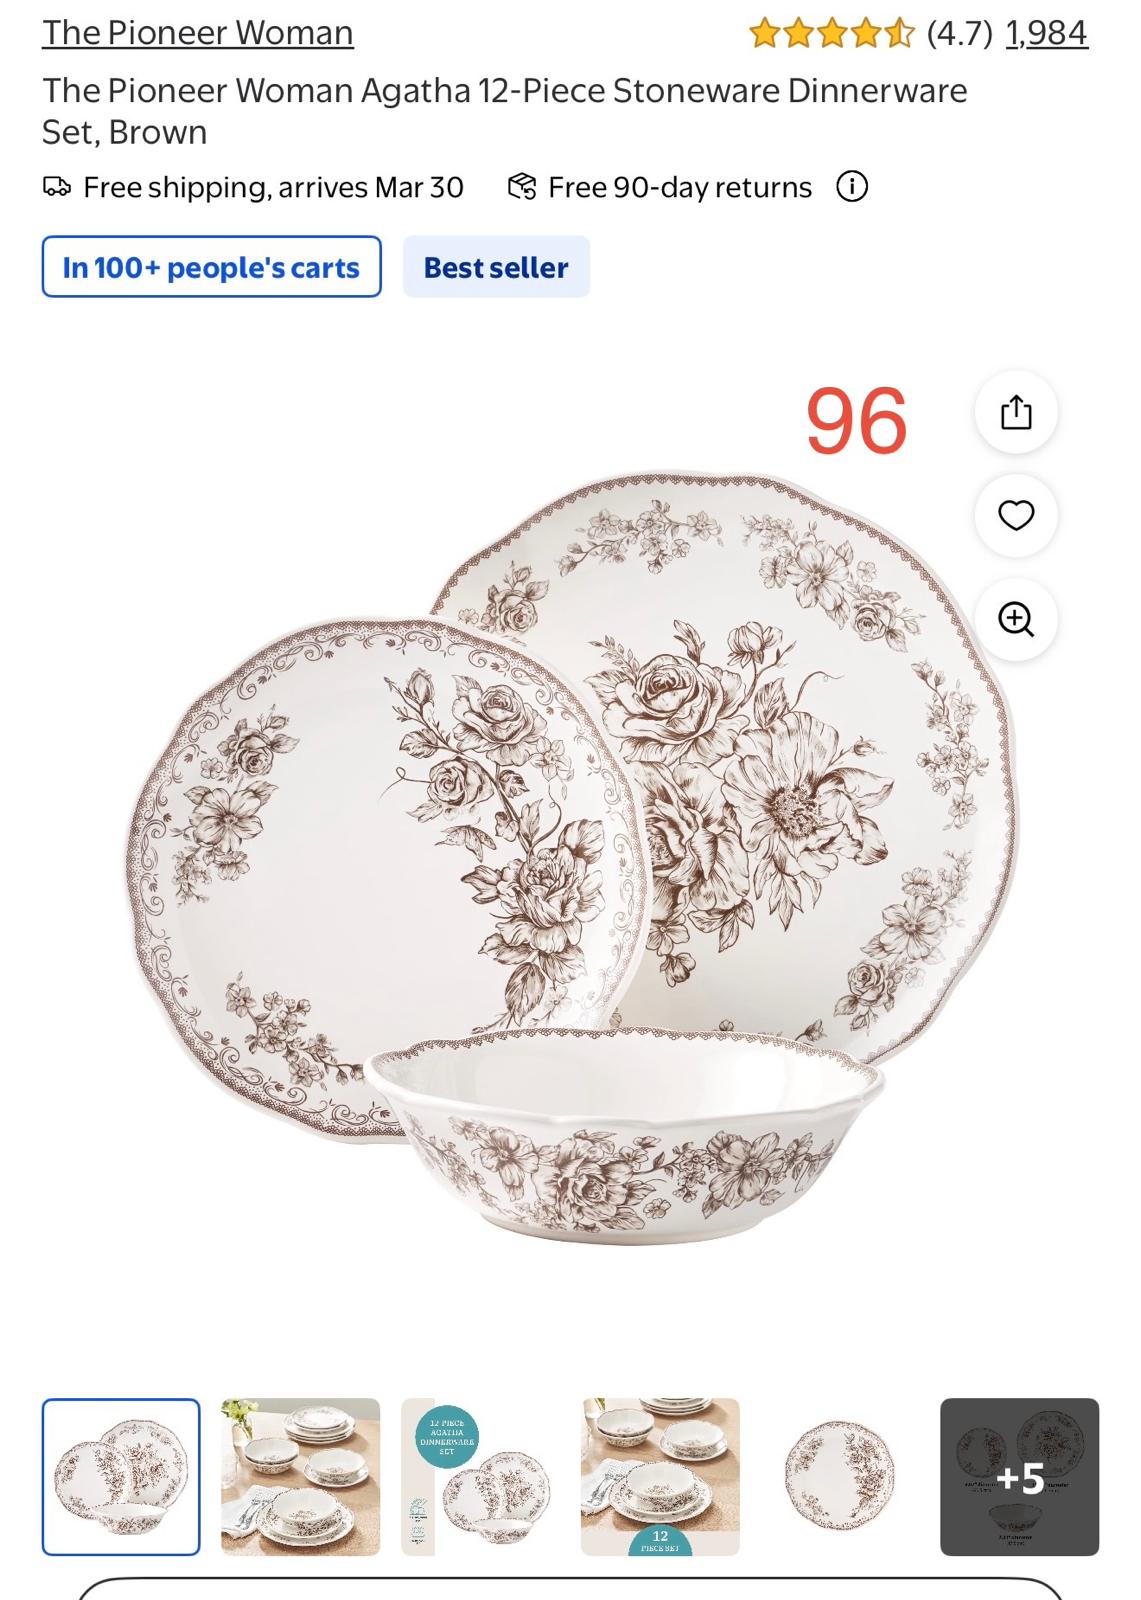The height and width of the screenshot is (1600, 1141).
Task: Zoom in with the magnifier plus icon
Action: [1016, 619]
